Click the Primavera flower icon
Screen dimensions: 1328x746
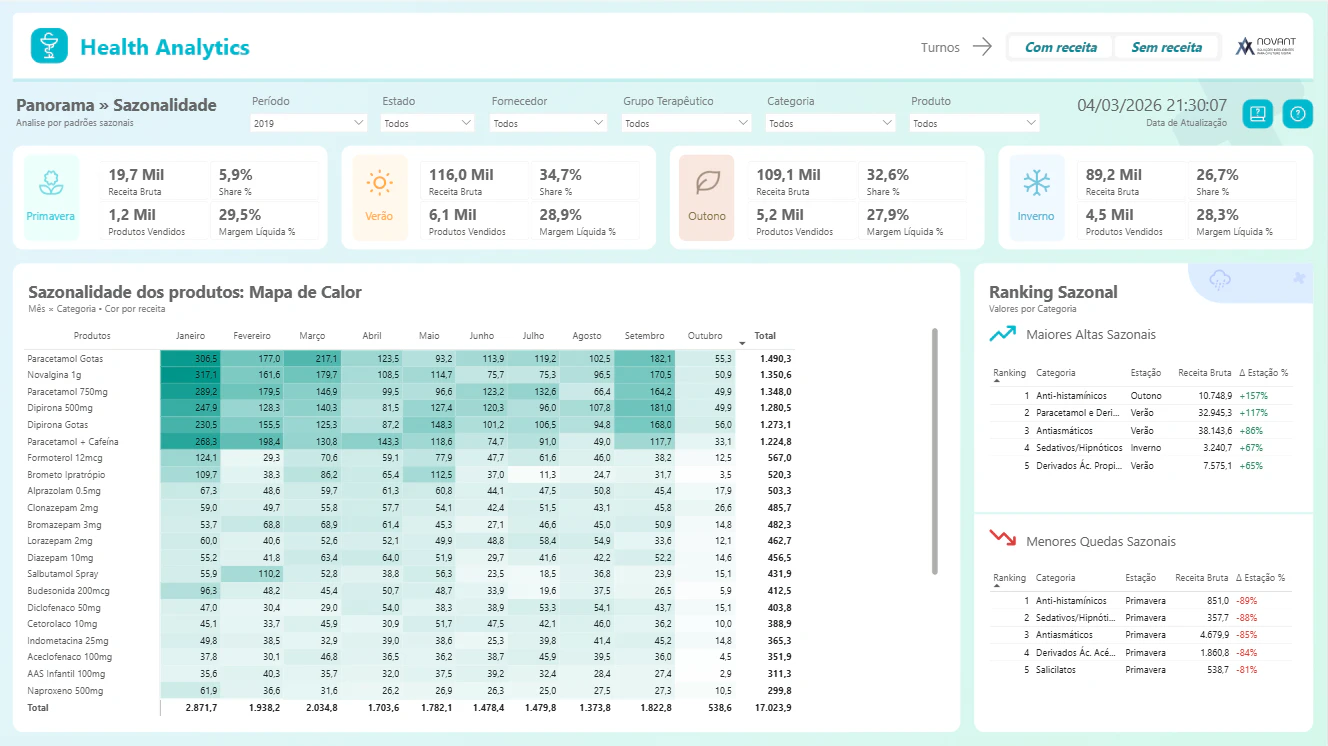click(51, 183)
